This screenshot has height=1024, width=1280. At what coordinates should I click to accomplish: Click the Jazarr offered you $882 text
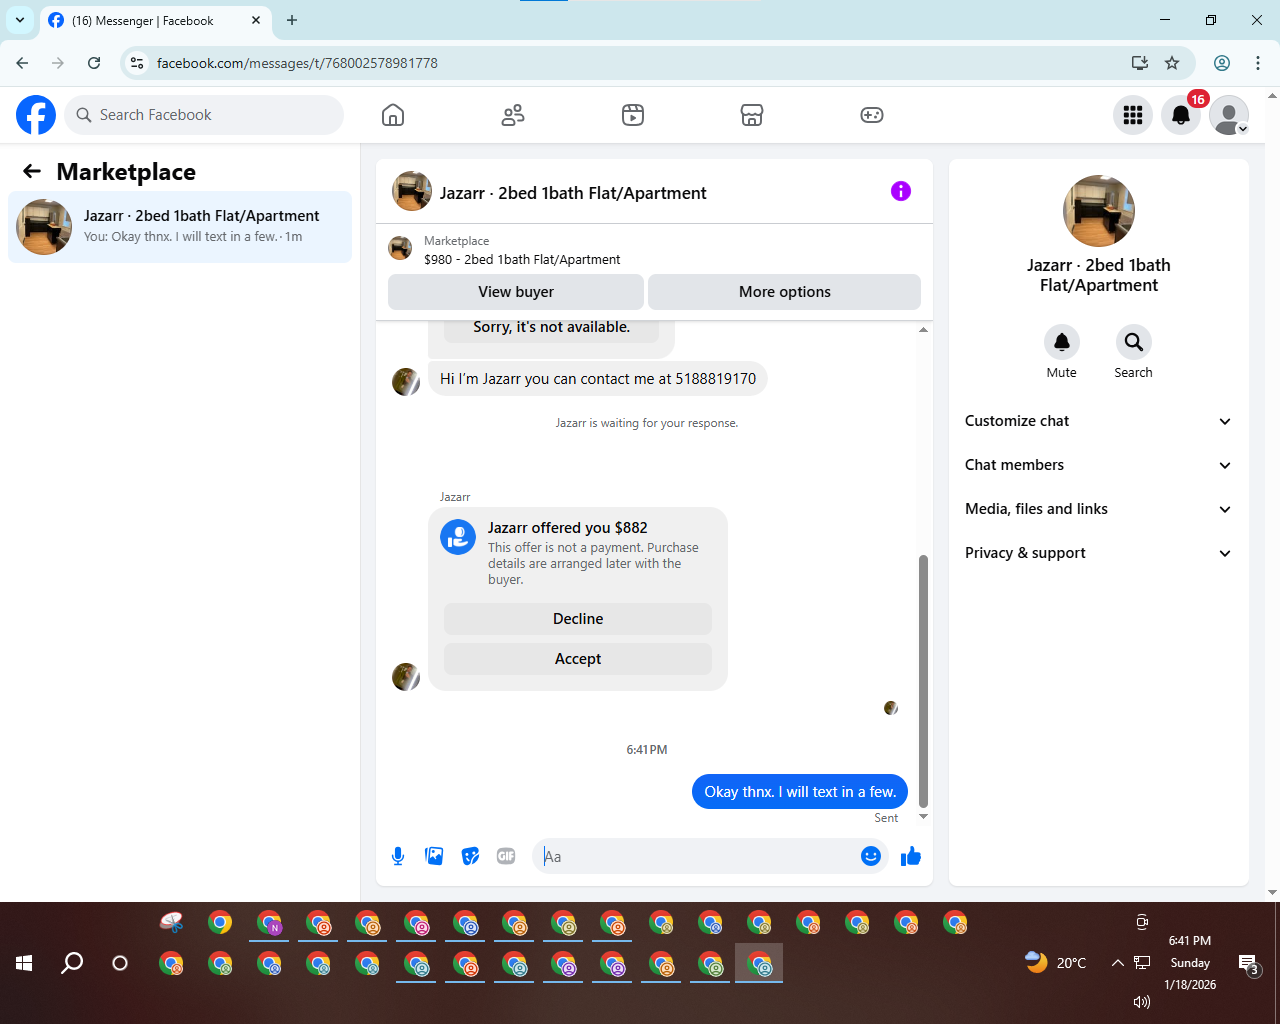coord(568,528)
